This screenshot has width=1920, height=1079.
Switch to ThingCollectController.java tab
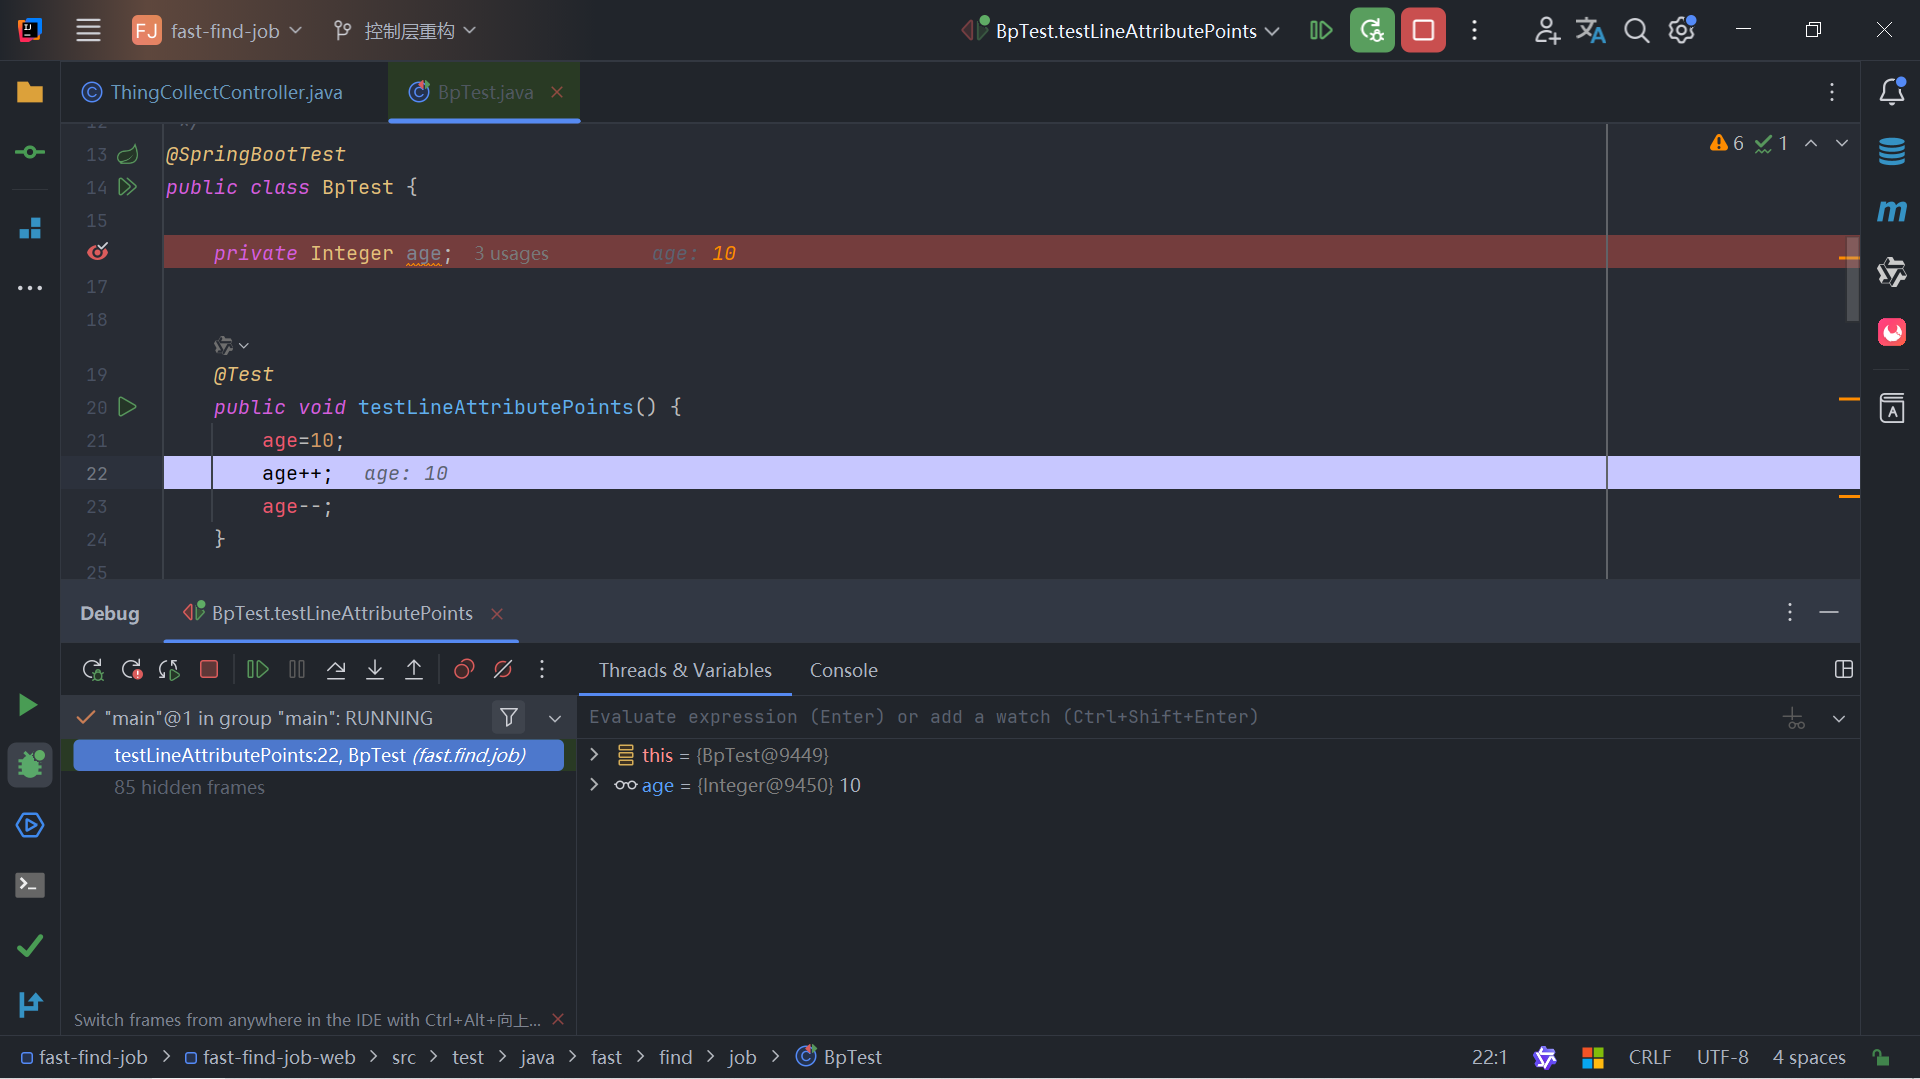tap(212, 92)
